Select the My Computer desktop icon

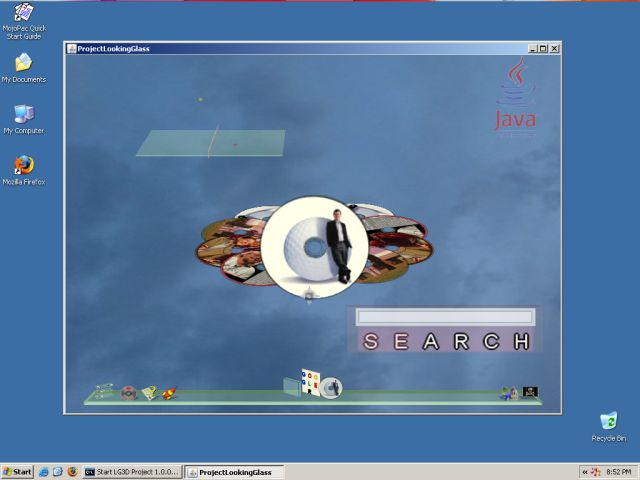point(24,119)
